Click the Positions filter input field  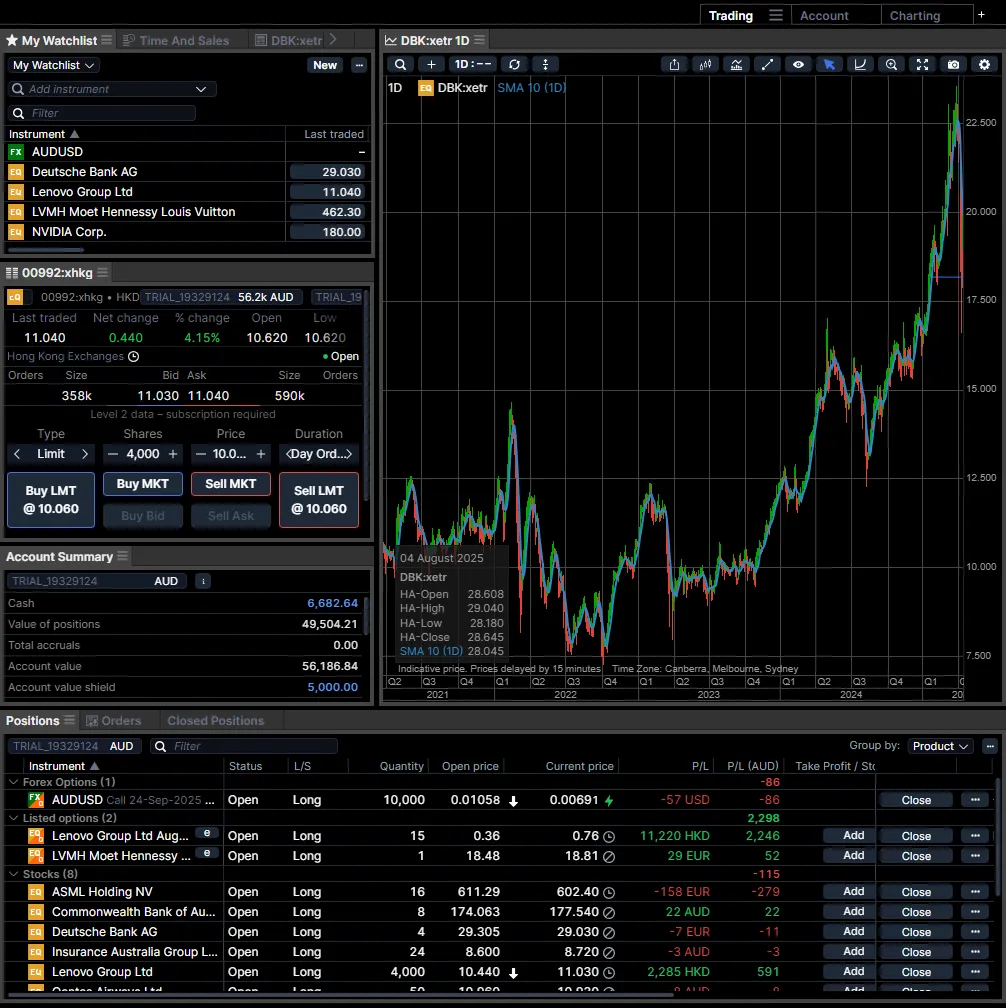coord(244,746)
